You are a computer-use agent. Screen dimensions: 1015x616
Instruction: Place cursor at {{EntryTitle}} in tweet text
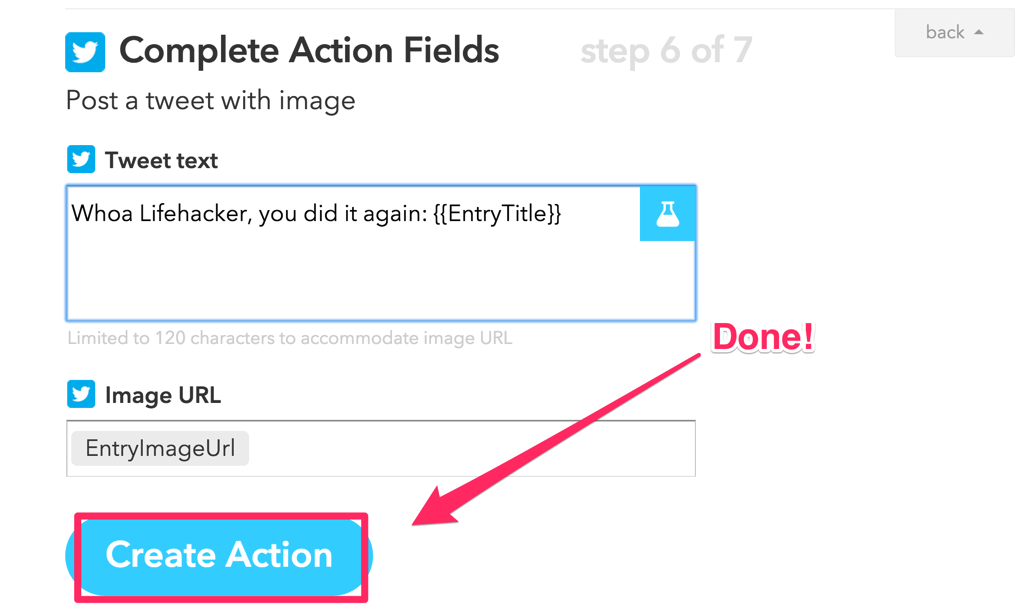tap(497, 214)
